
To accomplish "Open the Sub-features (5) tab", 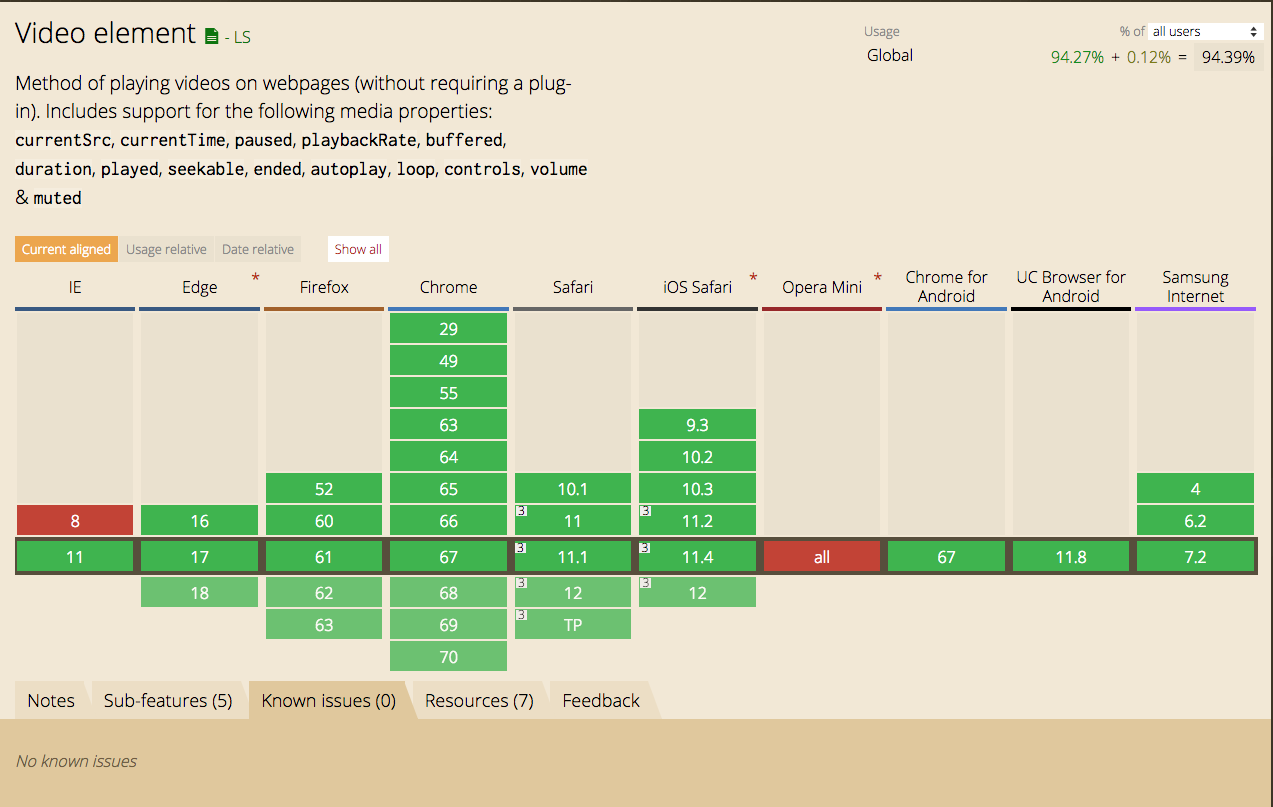I will (168, 700).
